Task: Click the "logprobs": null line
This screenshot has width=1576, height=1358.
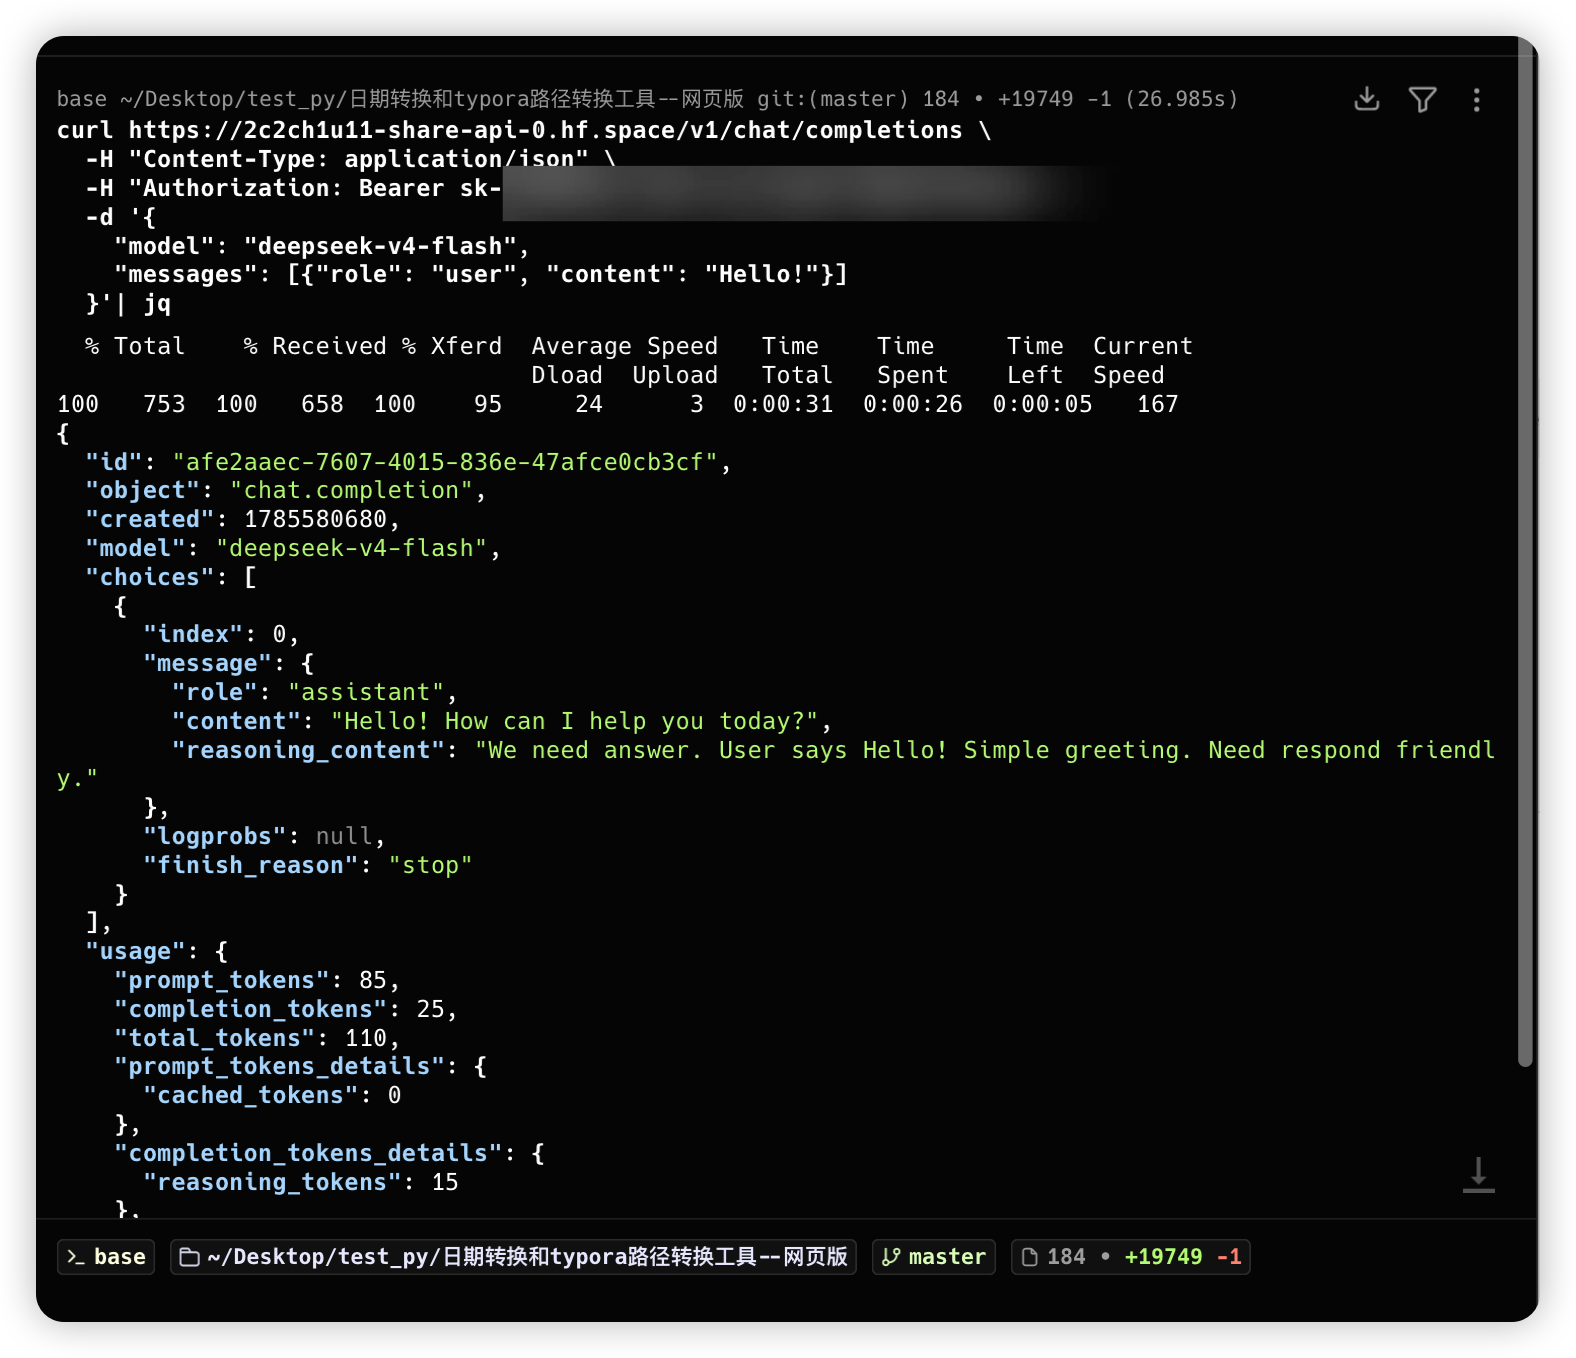Action: [x=264, y=836]
